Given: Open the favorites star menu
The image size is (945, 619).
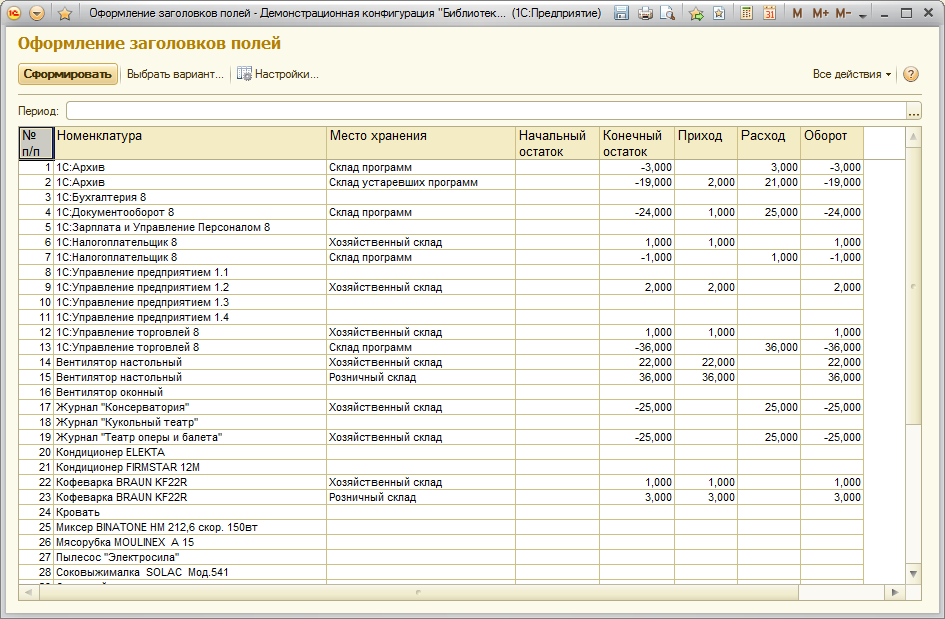Looking at the screenshot, I should click(64, 13).
